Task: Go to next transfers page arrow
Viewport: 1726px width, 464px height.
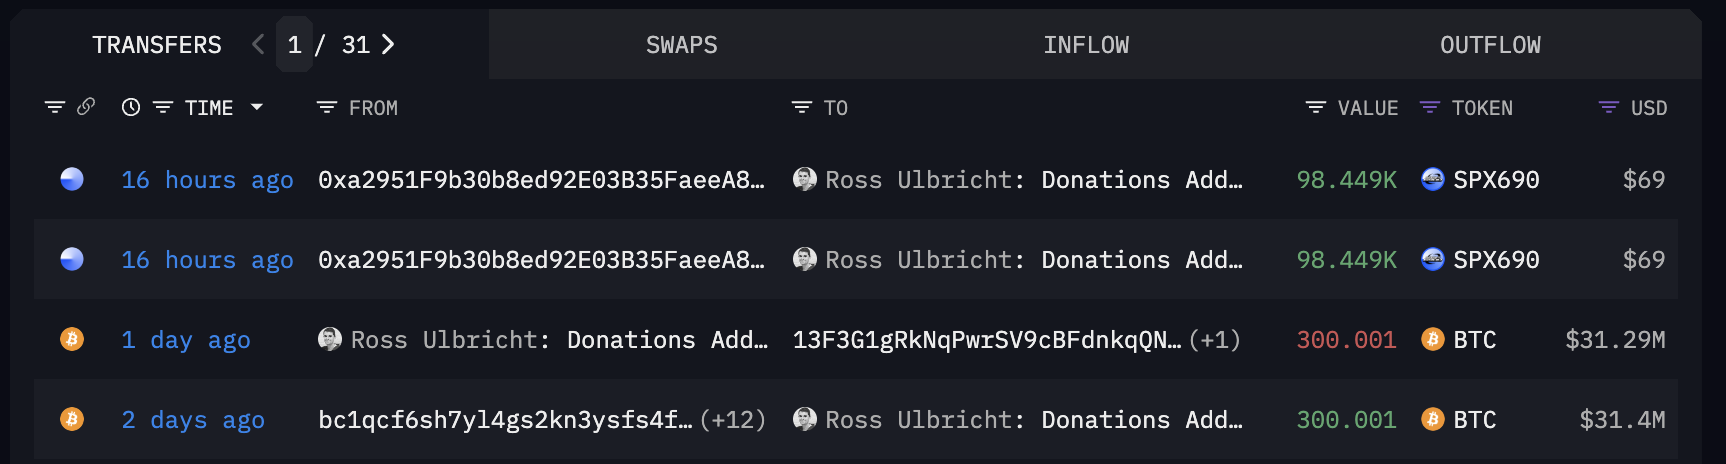Action: tap(388, 44)
